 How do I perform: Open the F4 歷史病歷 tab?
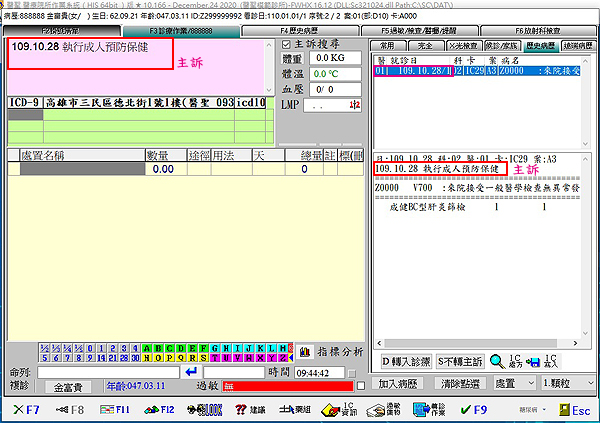(305, 31)
